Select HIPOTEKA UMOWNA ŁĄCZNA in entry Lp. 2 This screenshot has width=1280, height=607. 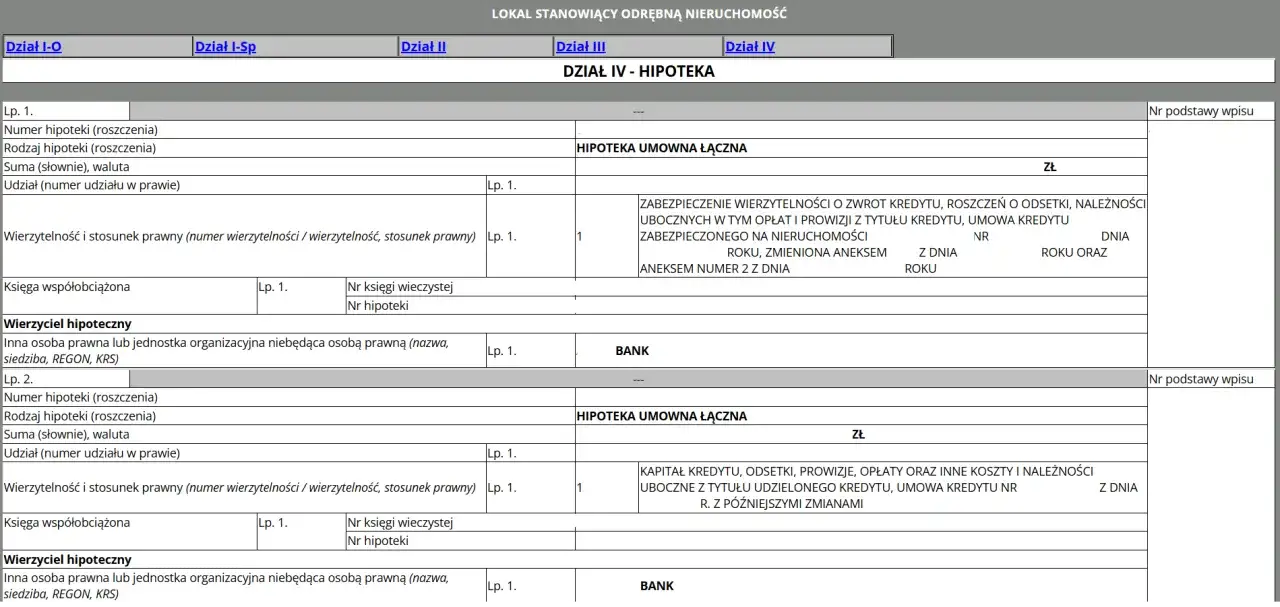coord(661,416)
